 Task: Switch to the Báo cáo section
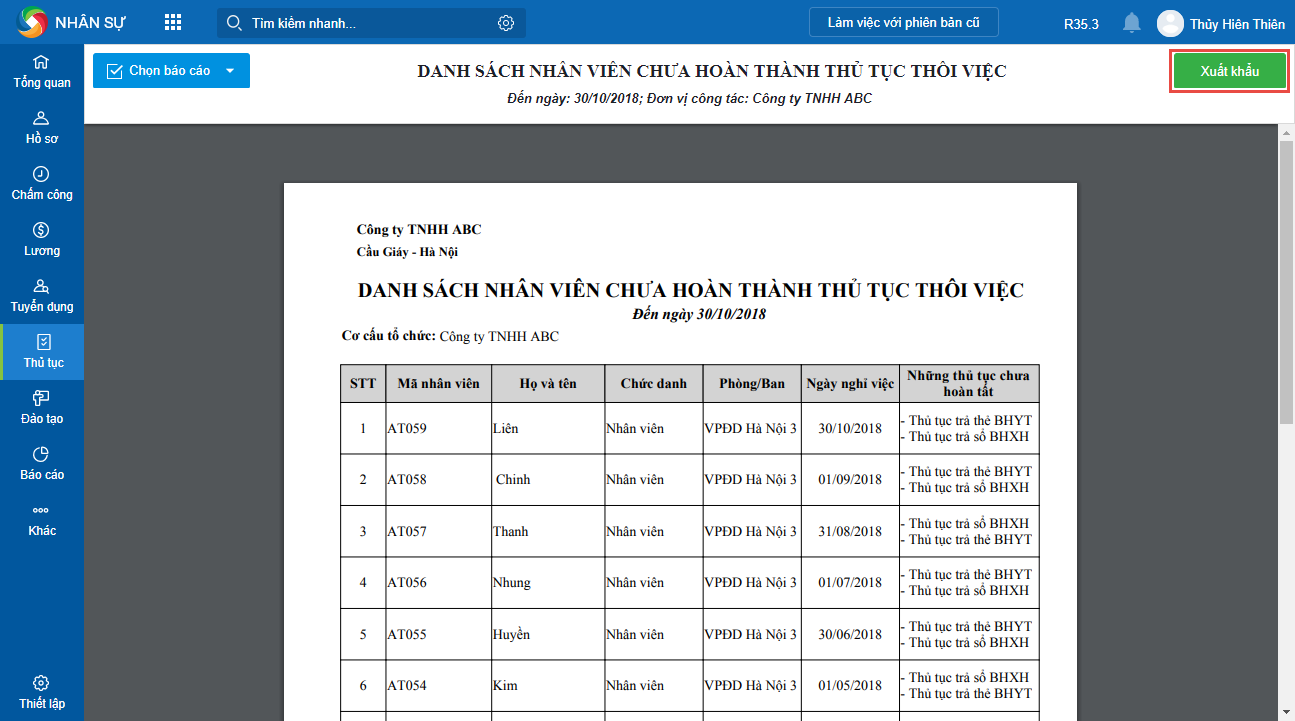(x=42, y=464)
